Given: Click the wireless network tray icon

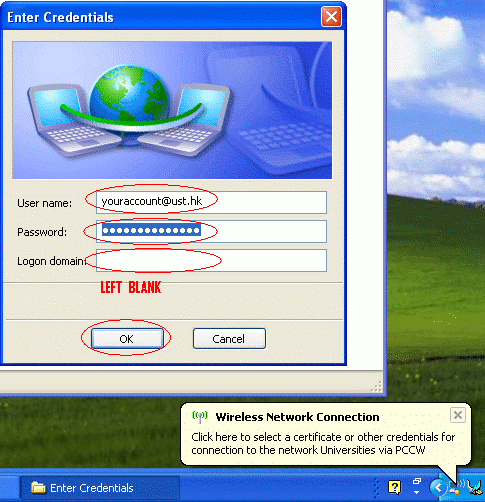Looking at the screenshot, I should 456,487.
